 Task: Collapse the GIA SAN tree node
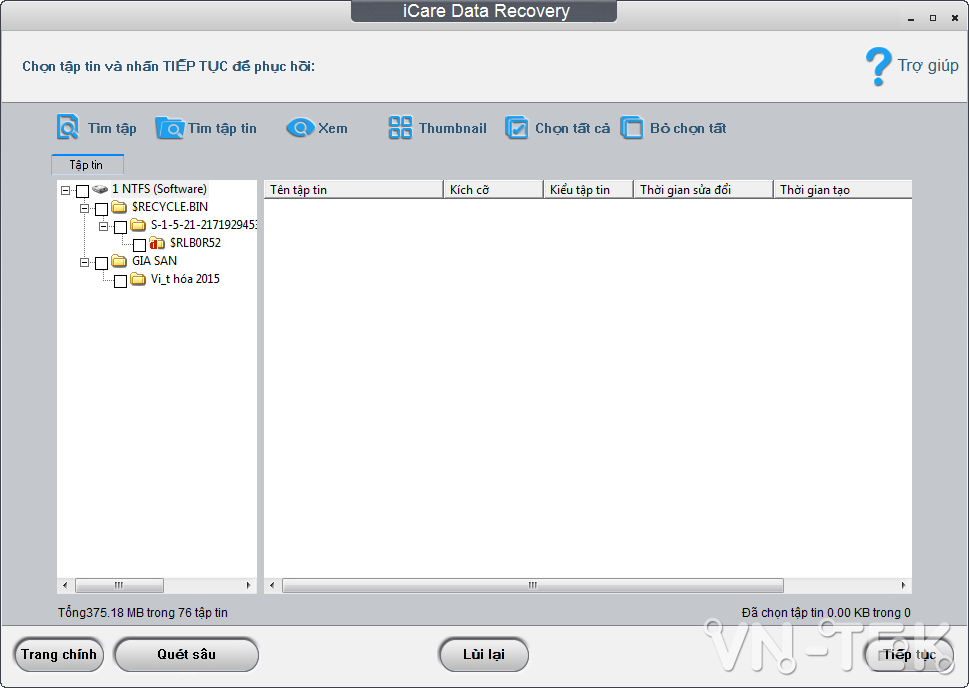[85, 261]
